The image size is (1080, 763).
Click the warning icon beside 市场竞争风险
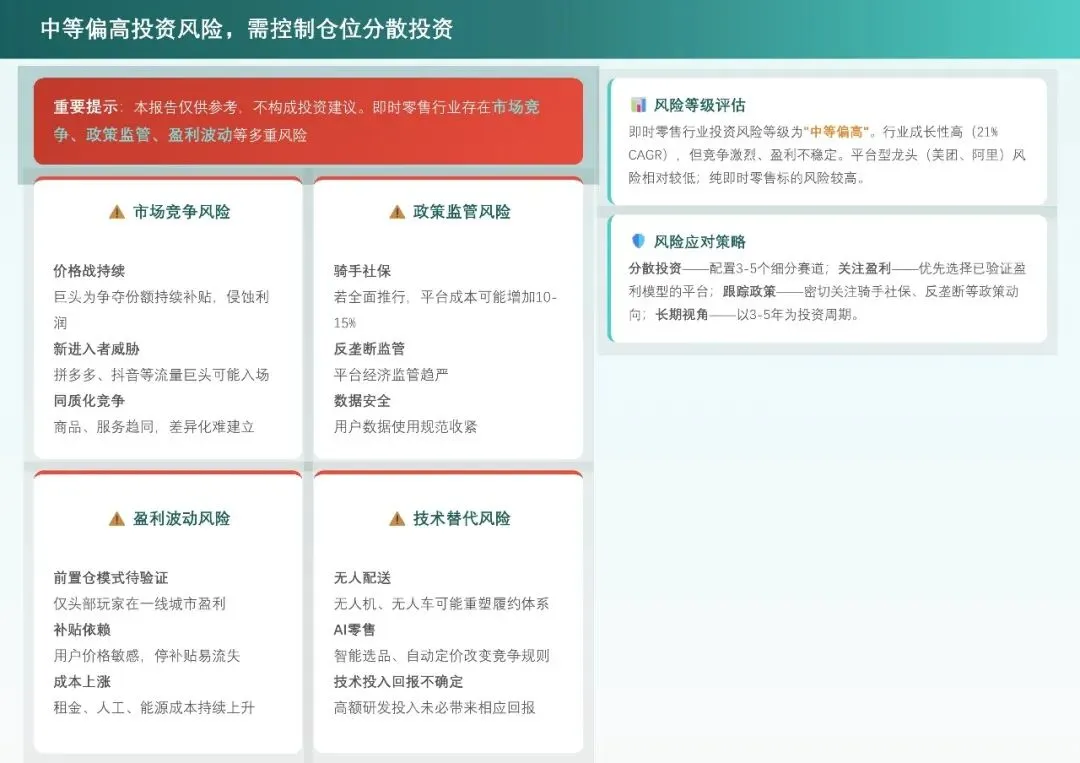116,212
